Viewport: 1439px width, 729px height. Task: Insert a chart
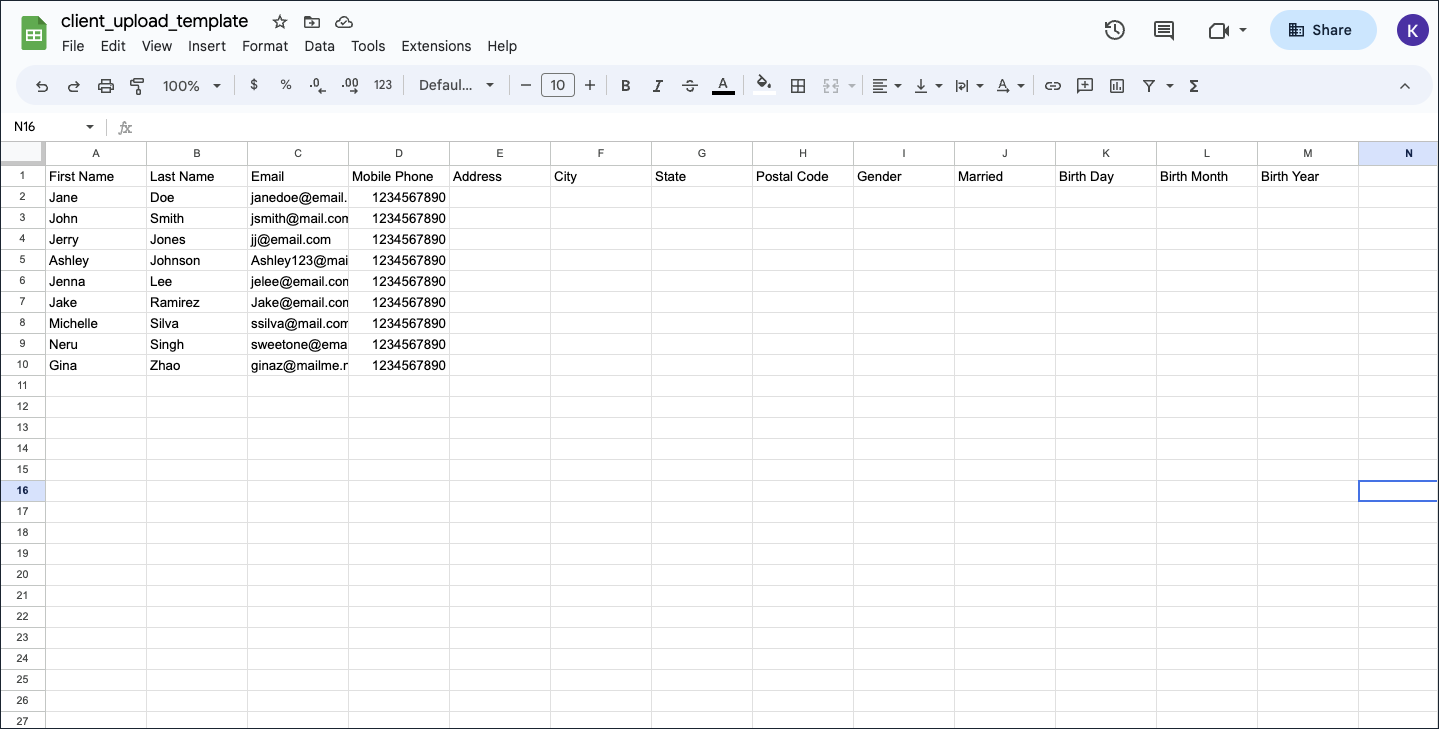(x=1116, y=86)
